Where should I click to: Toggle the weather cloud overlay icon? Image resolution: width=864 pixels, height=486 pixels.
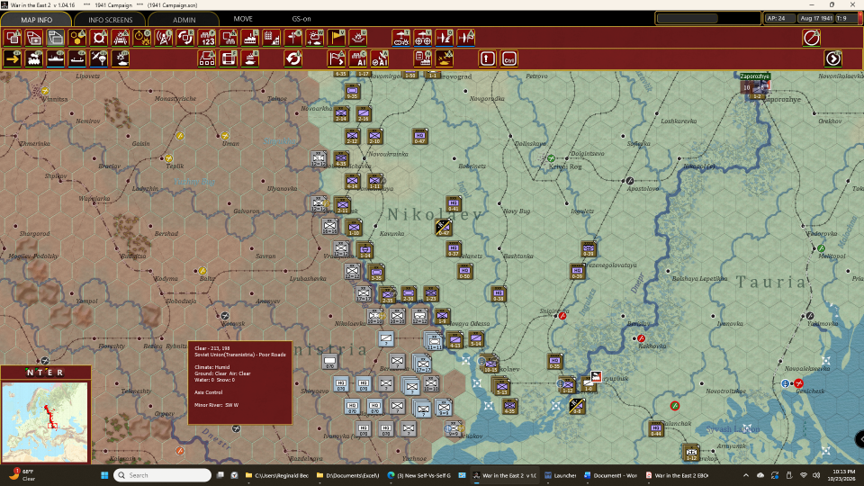pos(315,38)
